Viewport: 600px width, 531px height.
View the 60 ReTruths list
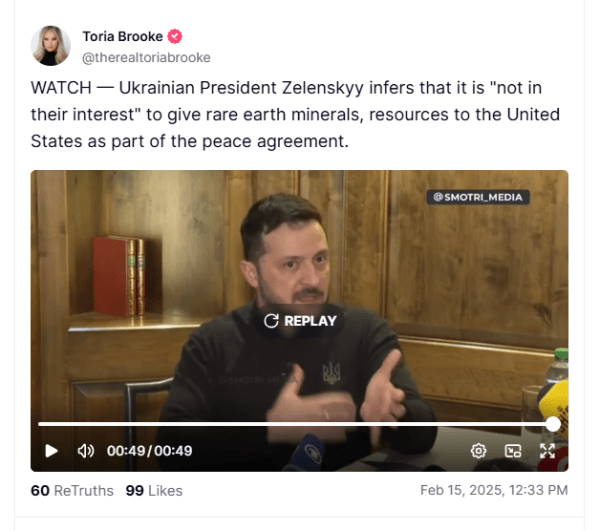pyautogui.click(x=72, y=490)
